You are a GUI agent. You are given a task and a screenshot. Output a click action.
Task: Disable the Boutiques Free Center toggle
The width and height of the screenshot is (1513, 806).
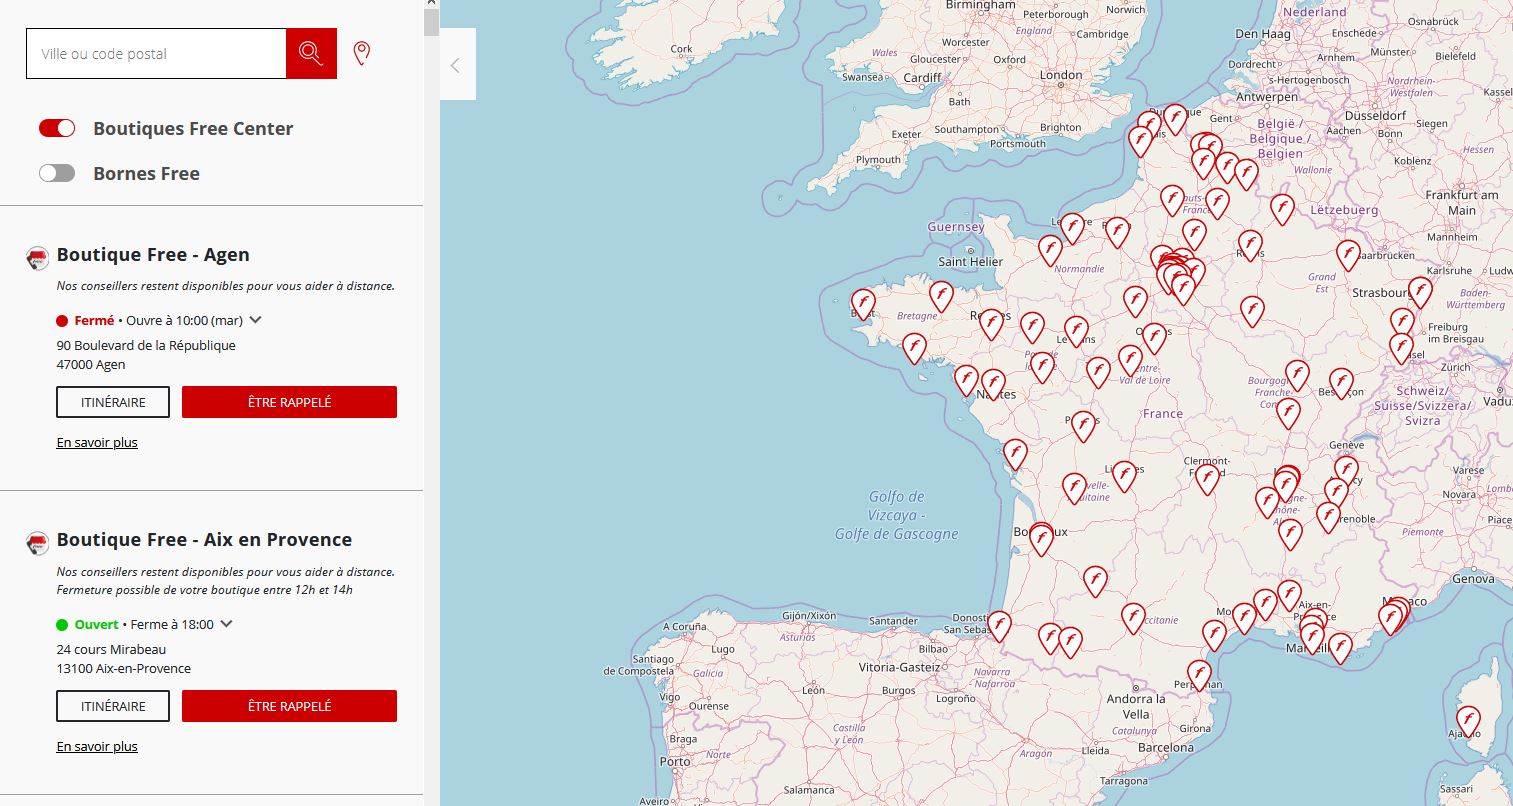pos(57,128)
